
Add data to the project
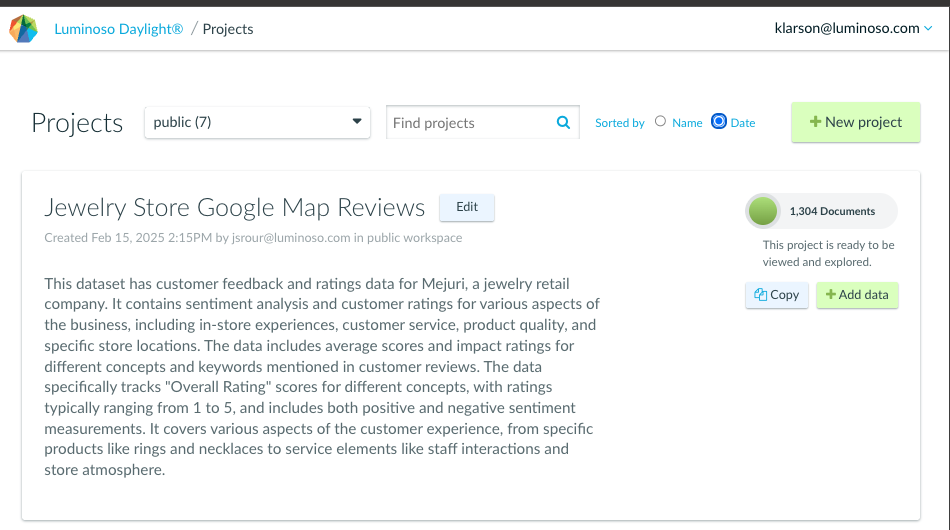pyautogui.click(x=857, y=295)
